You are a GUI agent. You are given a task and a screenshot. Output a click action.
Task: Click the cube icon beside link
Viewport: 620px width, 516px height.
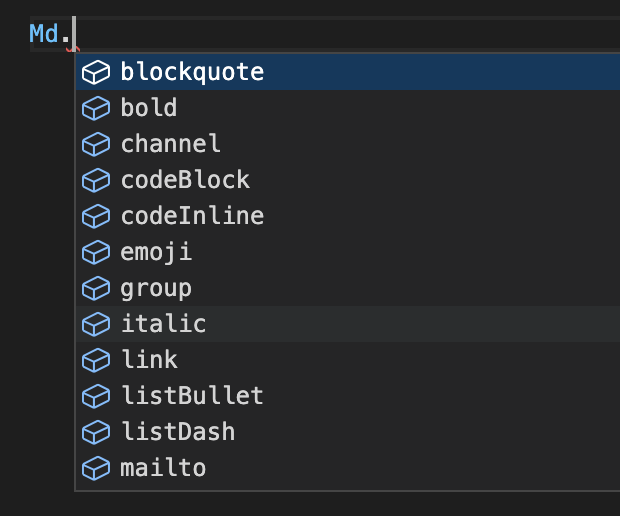[95, 360]
